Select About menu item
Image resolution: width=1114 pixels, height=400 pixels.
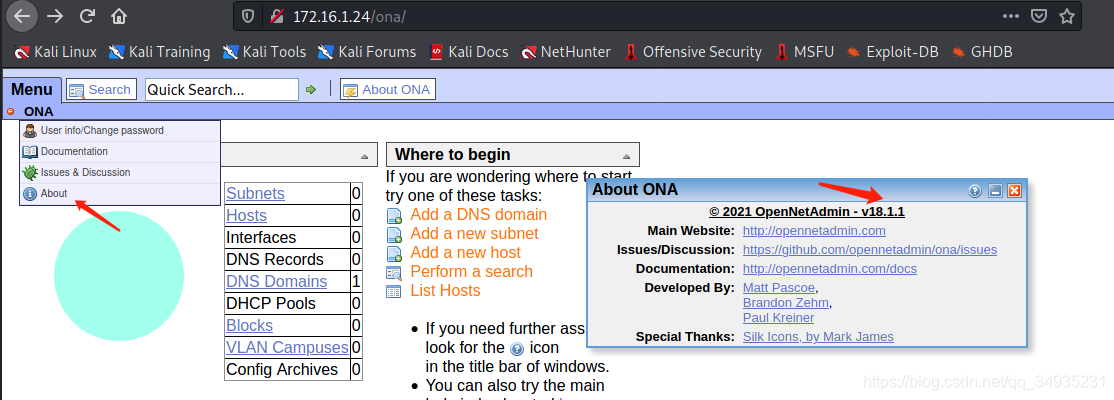120,193
